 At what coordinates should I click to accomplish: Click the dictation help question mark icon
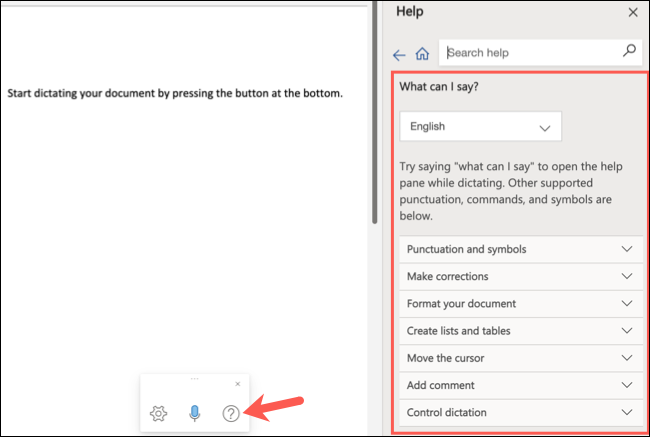[231, 413]
